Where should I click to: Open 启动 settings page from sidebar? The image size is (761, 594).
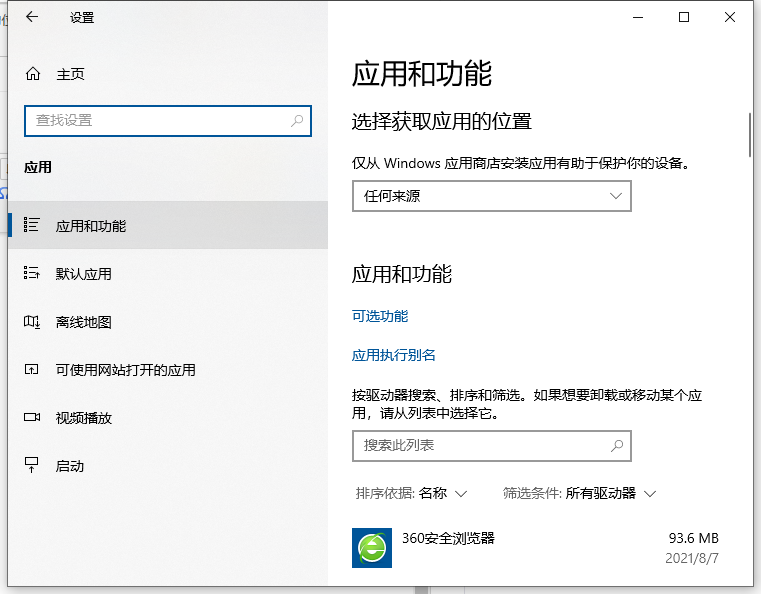pyautogui.click(x=70, y=466)
